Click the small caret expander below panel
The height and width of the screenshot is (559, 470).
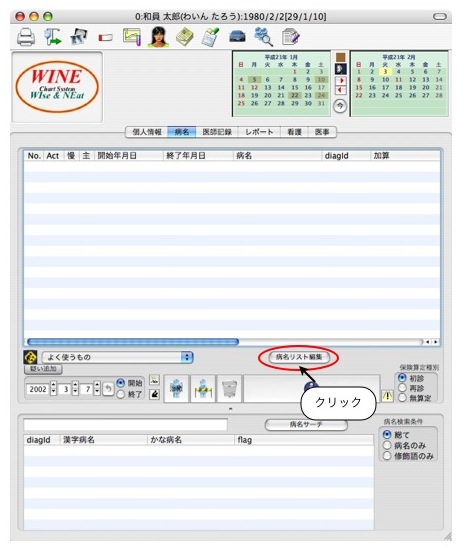pyautogui.click(x=230, y=409)
